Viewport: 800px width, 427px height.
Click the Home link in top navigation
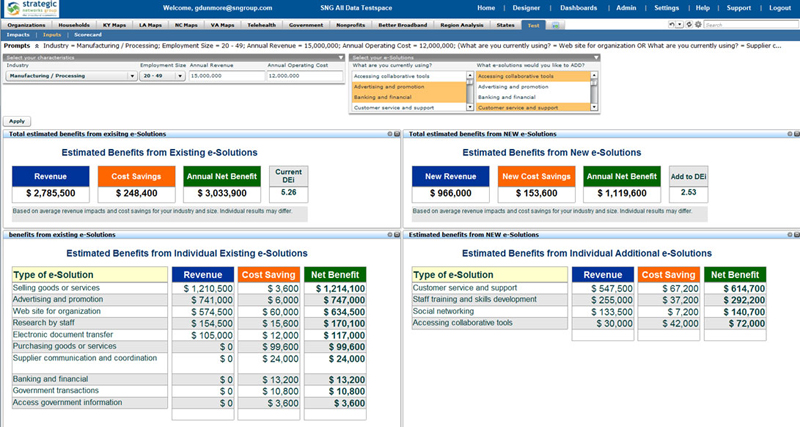[x=486, y=8]
